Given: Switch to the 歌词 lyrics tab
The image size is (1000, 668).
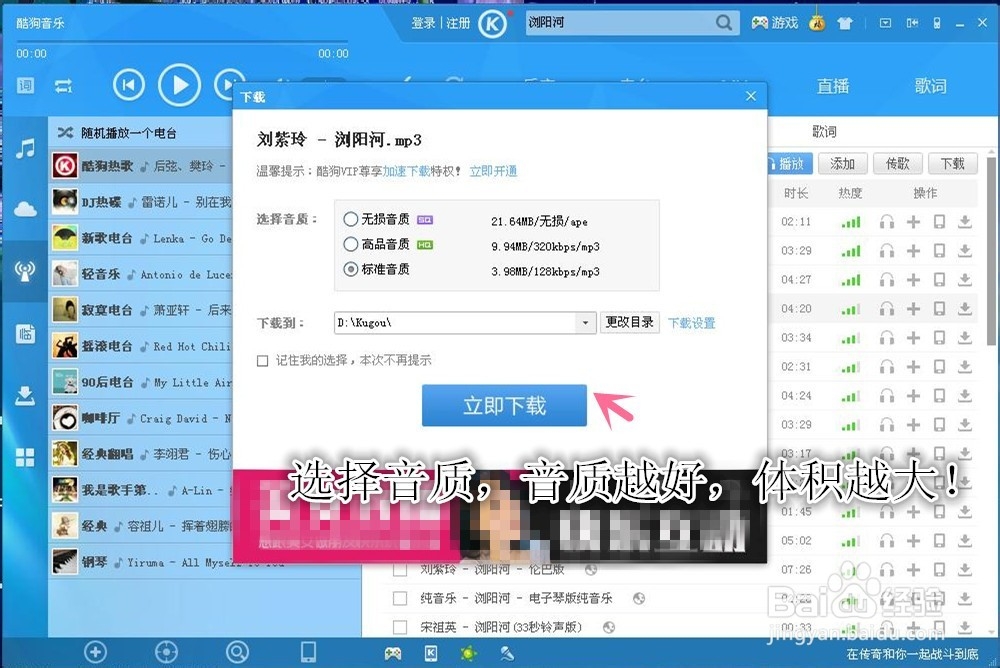Looking at the screenshot, I should (x=930, y=86).
